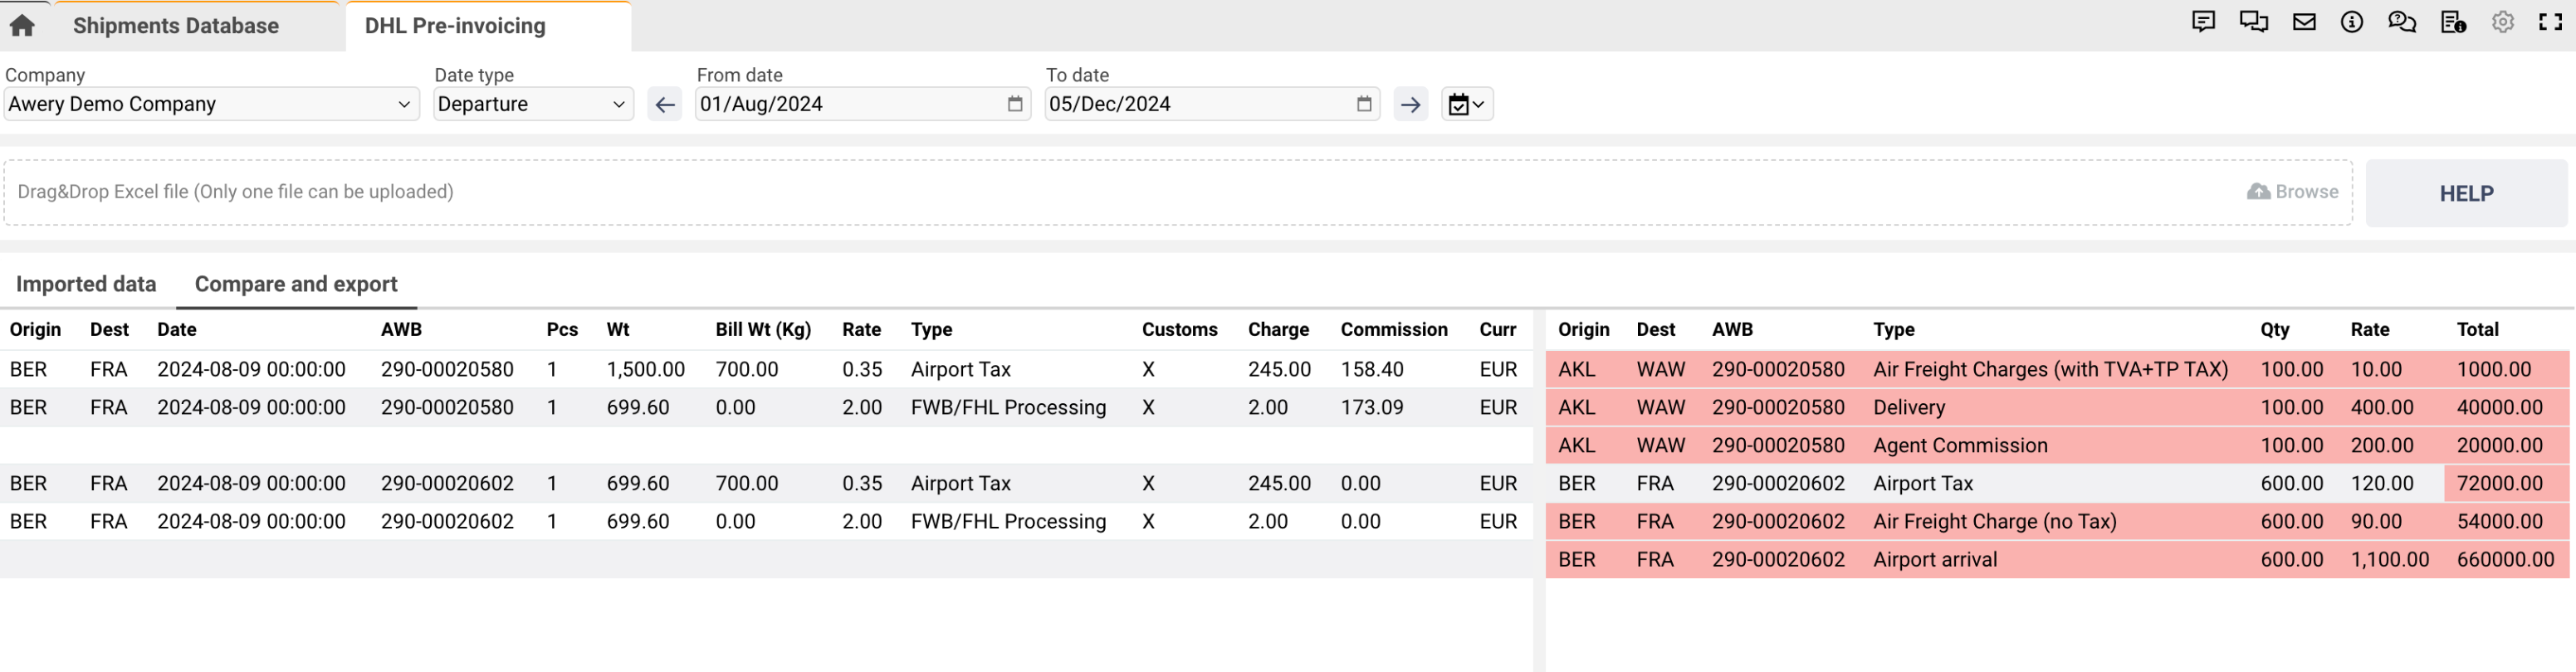2576x672 pixels.
Task: Select the Delivery row
Action: [2057, 407]
